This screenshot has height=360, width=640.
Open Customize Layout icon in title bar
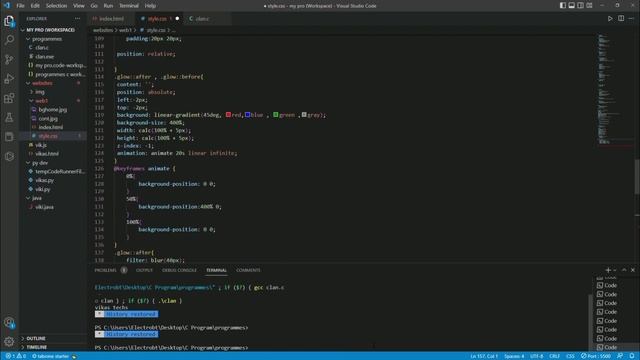point(589,6)
